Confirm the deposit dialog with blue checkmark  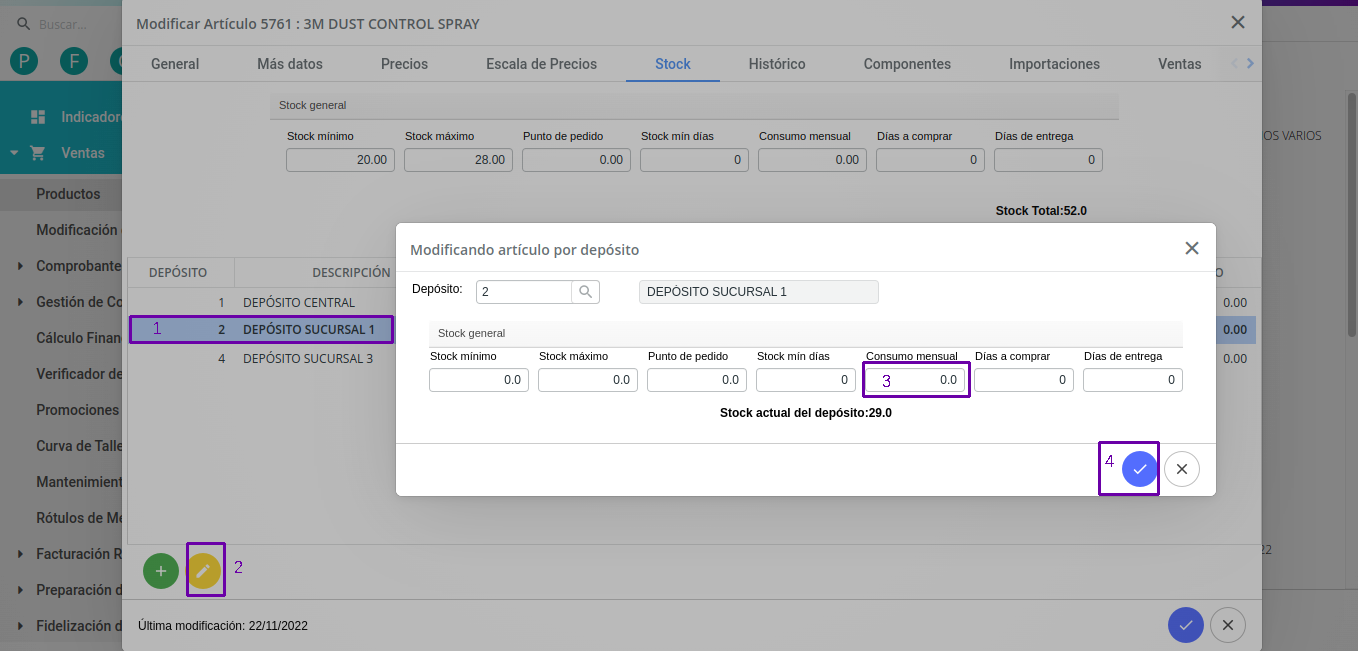pyautogui.click(x=1139, y=469)
